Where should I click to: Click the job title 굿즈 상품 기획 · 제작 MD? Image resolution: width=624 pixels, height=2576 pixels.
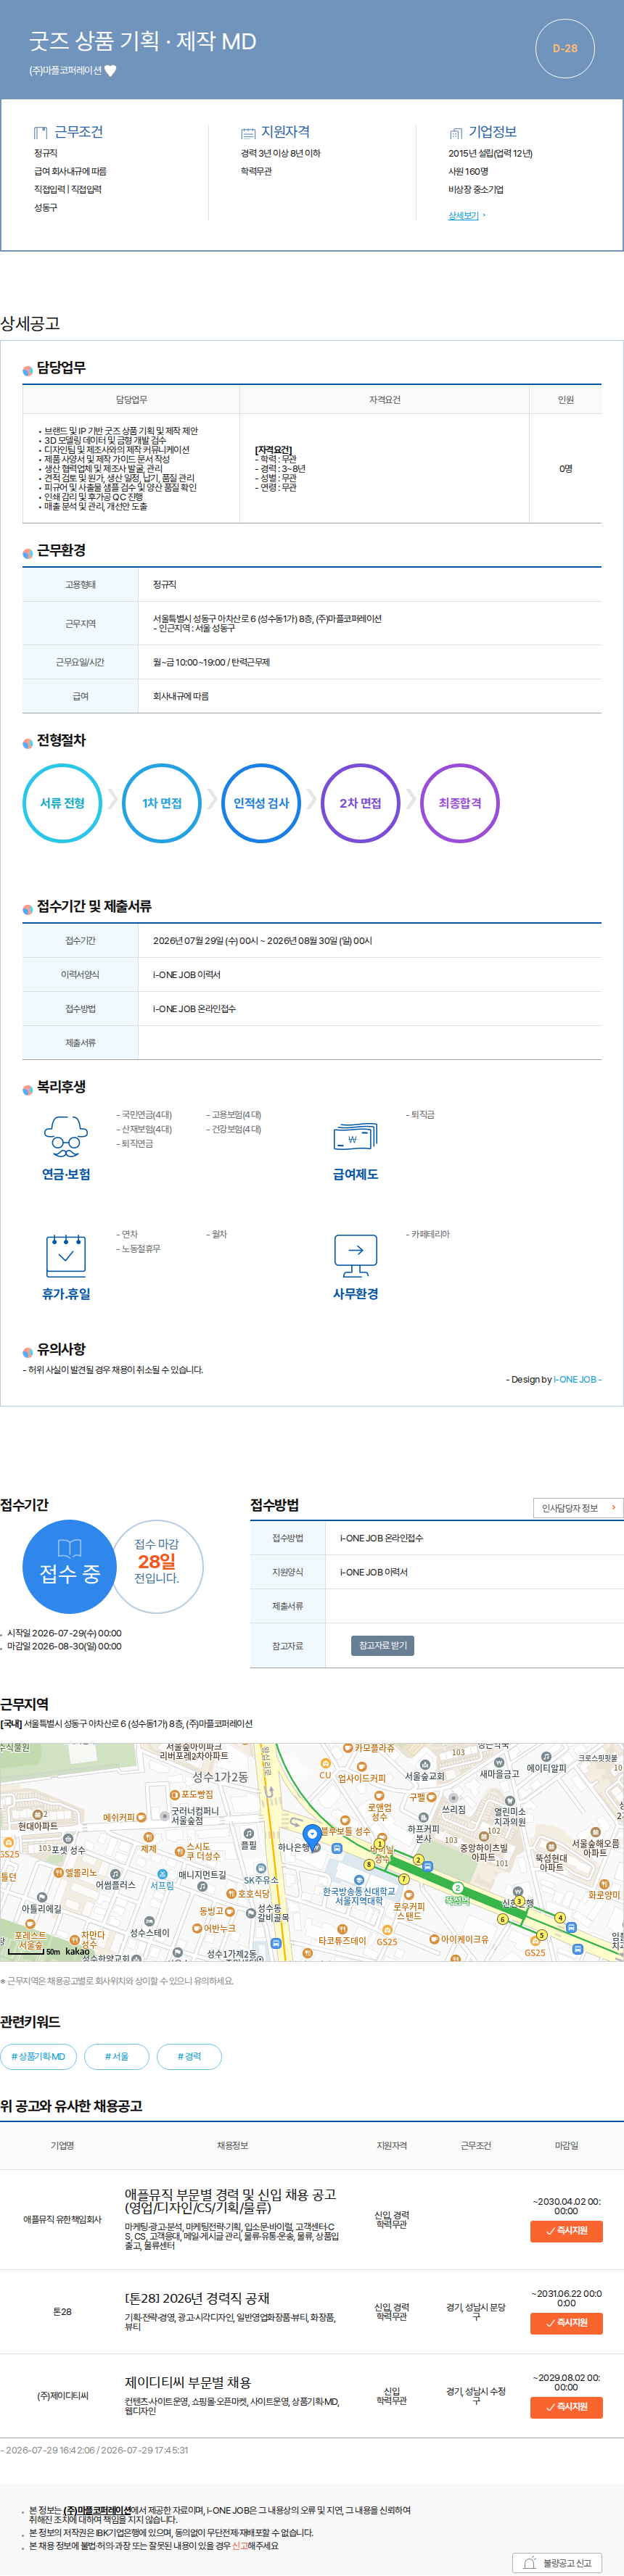point(143,41)
